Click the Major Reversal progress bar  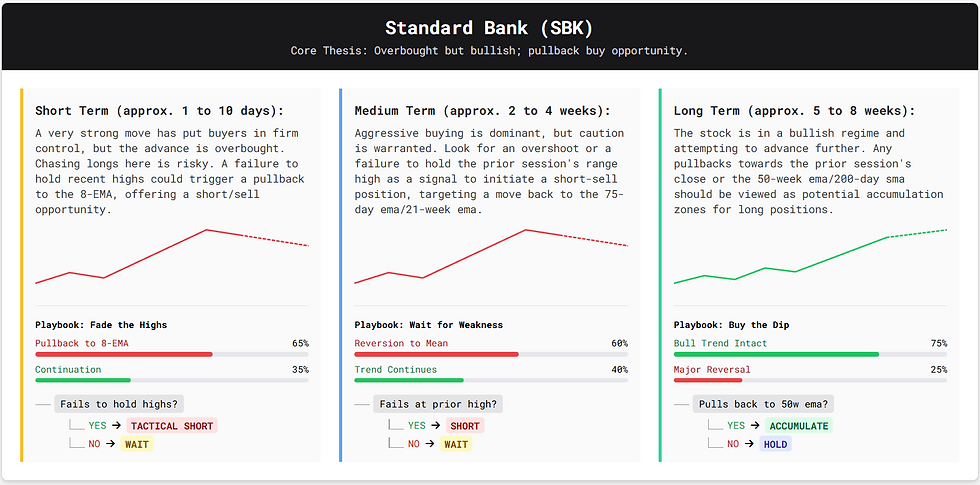811,380
